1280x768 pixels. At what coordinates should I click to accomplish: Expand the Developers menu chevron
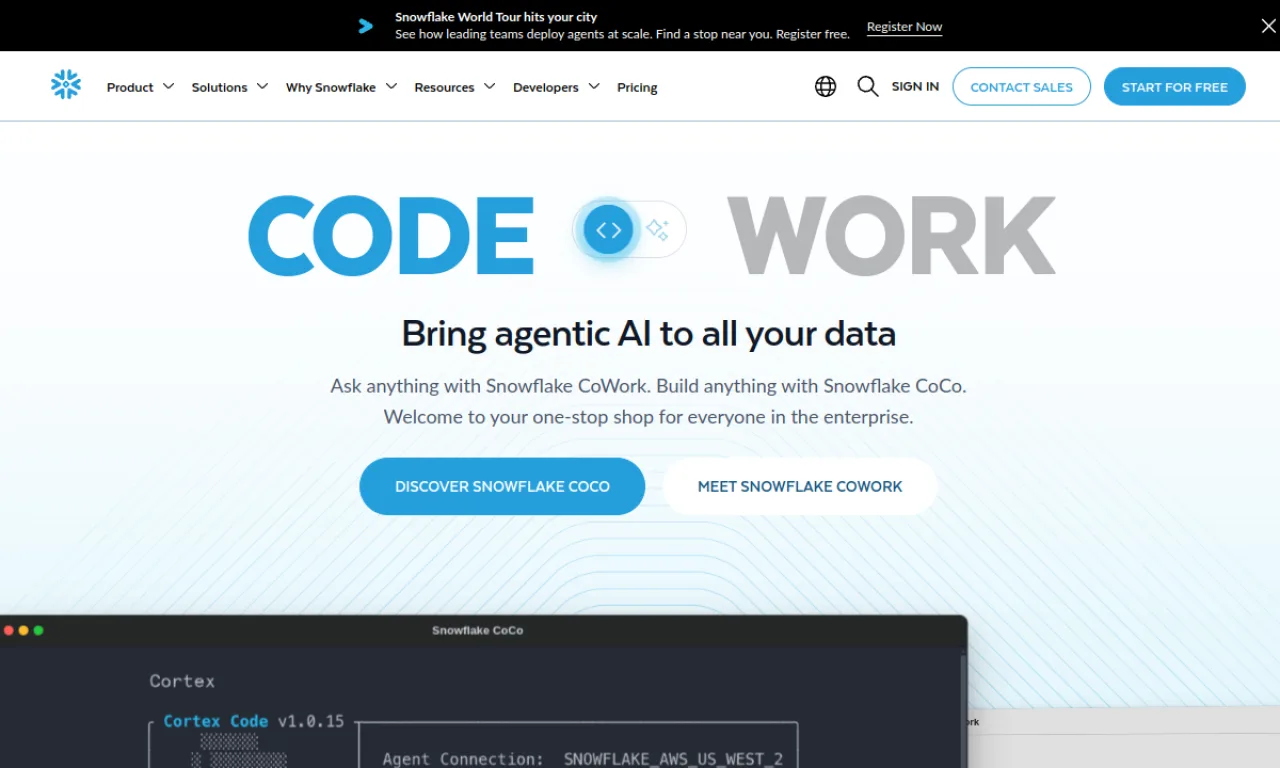(x=594, y=87)
